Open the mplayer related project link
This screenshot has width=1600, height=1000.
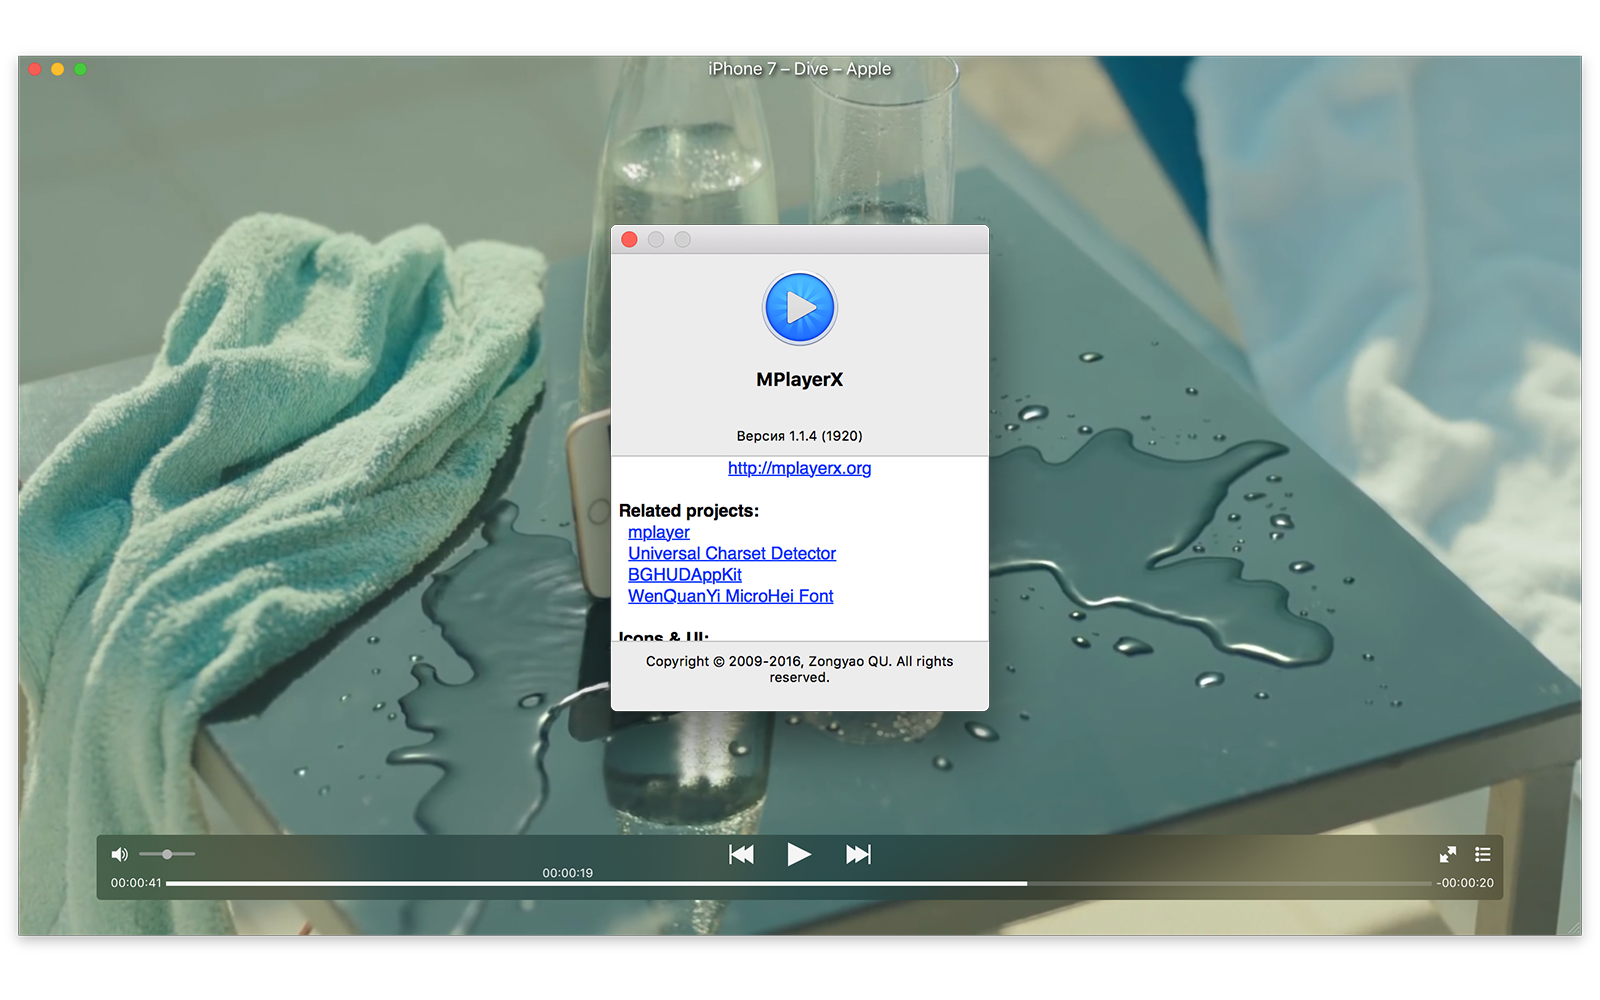(658, 532)
